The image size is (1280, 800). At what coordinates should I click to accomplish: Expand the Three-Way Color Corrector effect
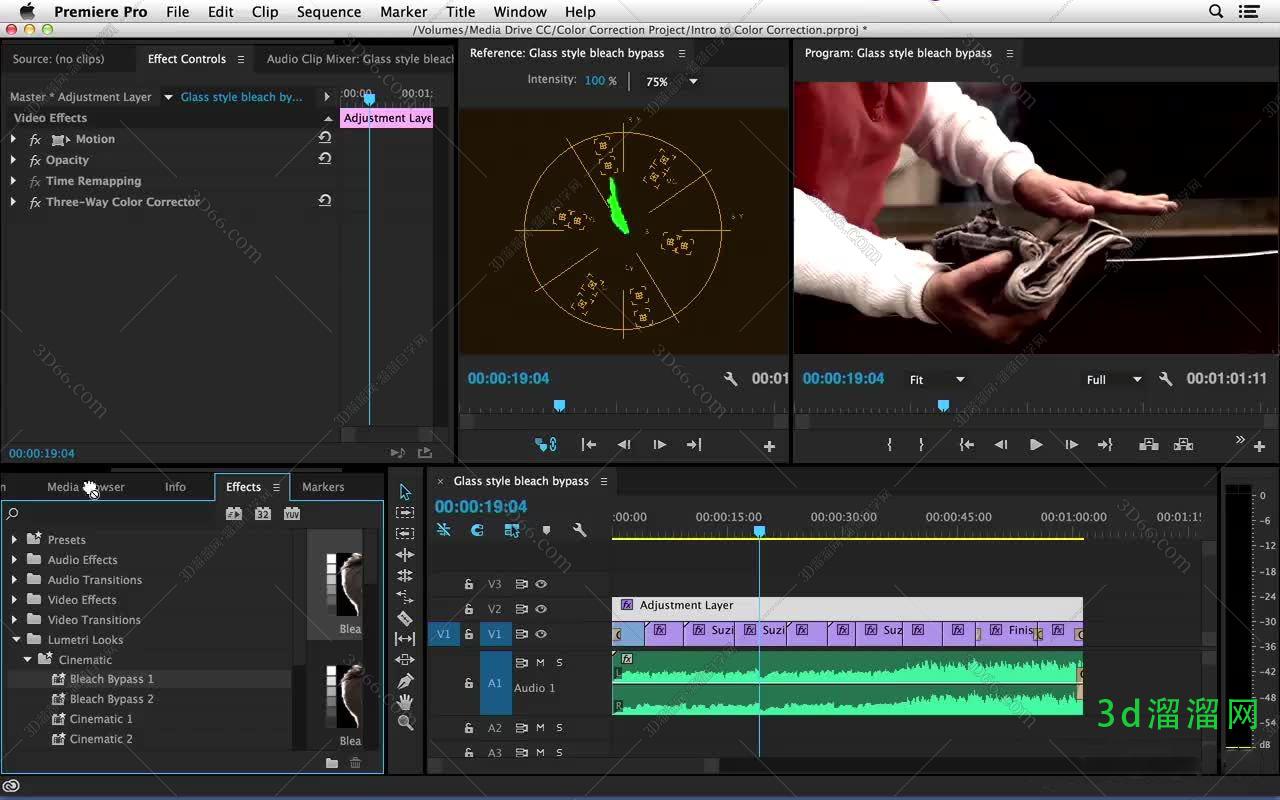point(13,202)
